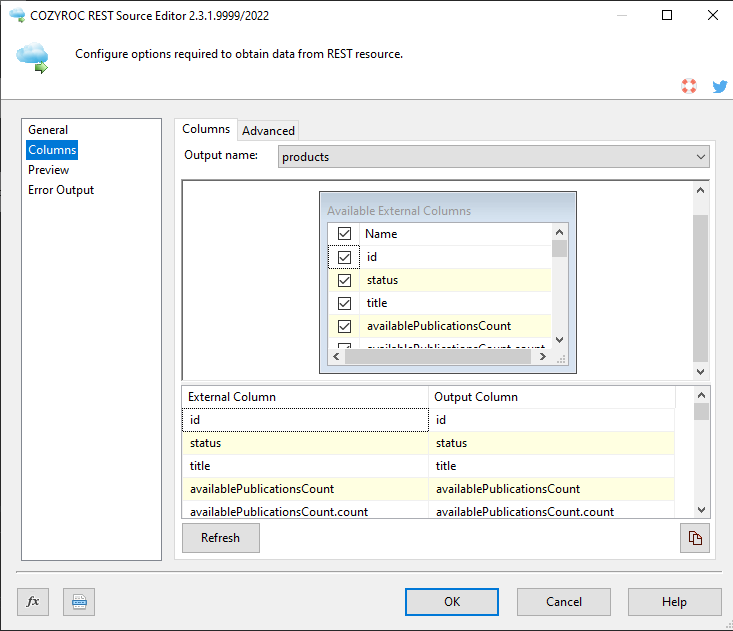
Task: Open the script editor icon beside fx
Action: point(79,601)
